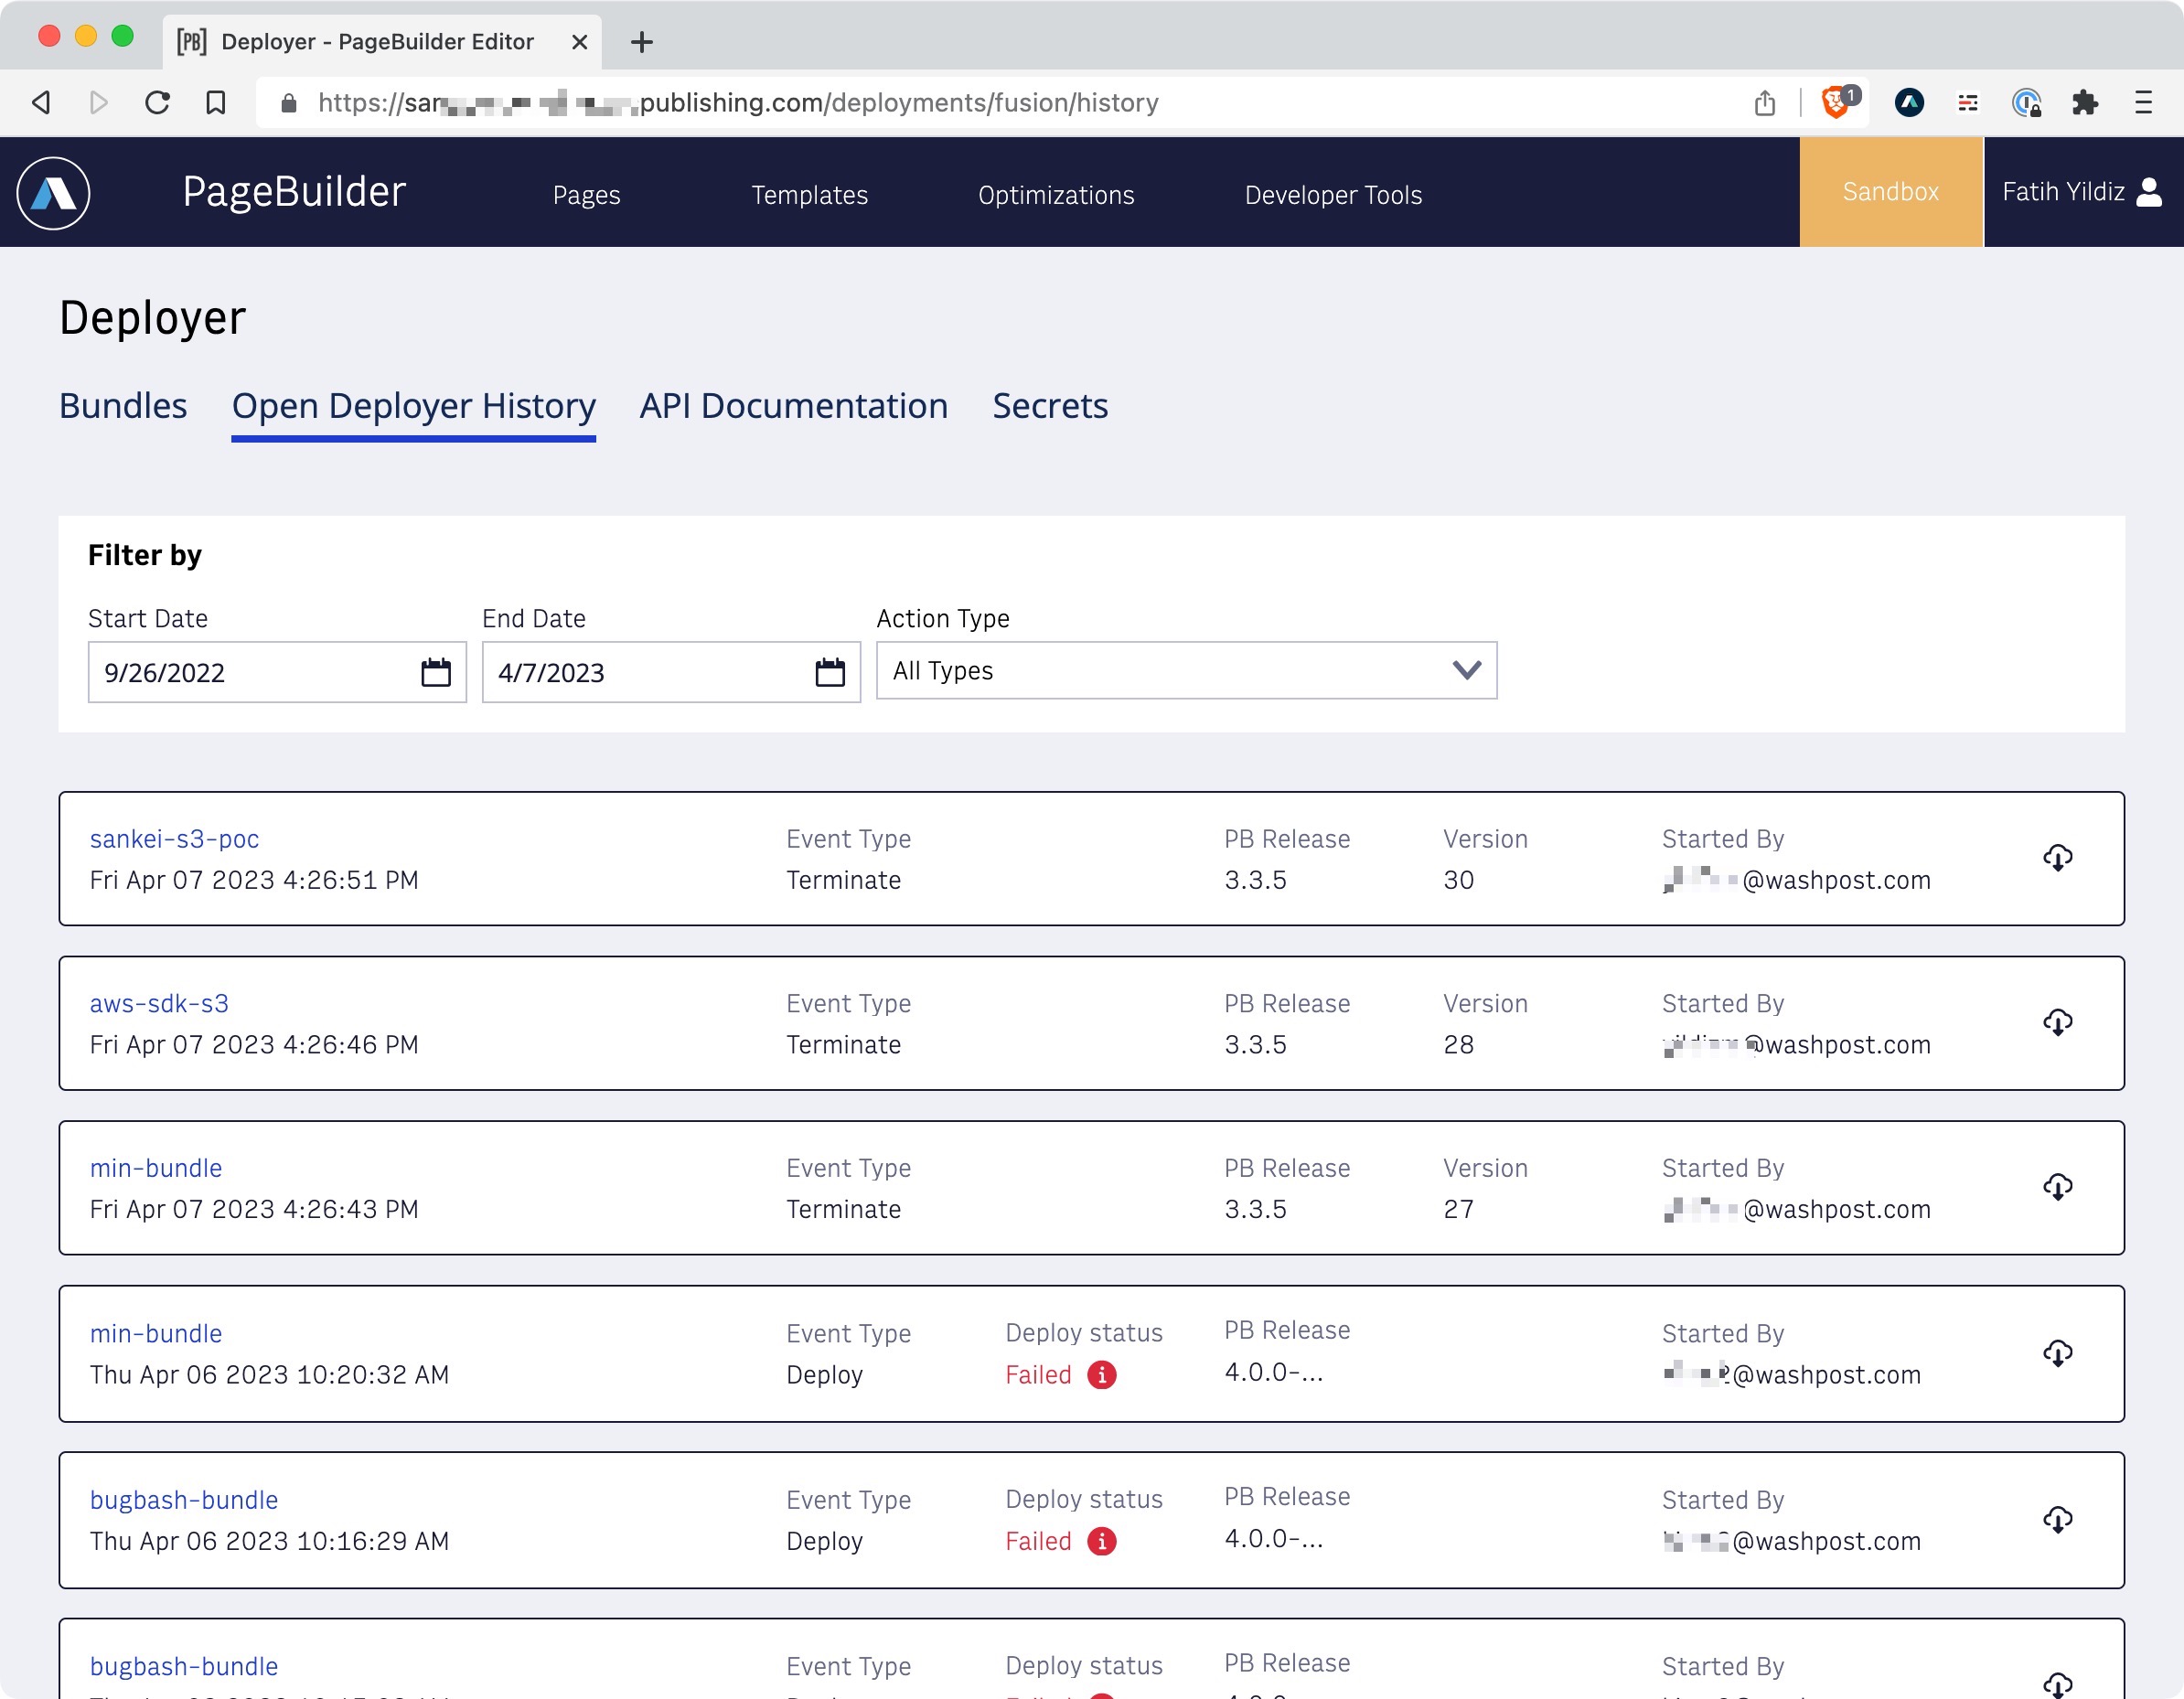Open min-bundle link dated Apr 06
Screen dimensions: 2184x1699
156,1334
